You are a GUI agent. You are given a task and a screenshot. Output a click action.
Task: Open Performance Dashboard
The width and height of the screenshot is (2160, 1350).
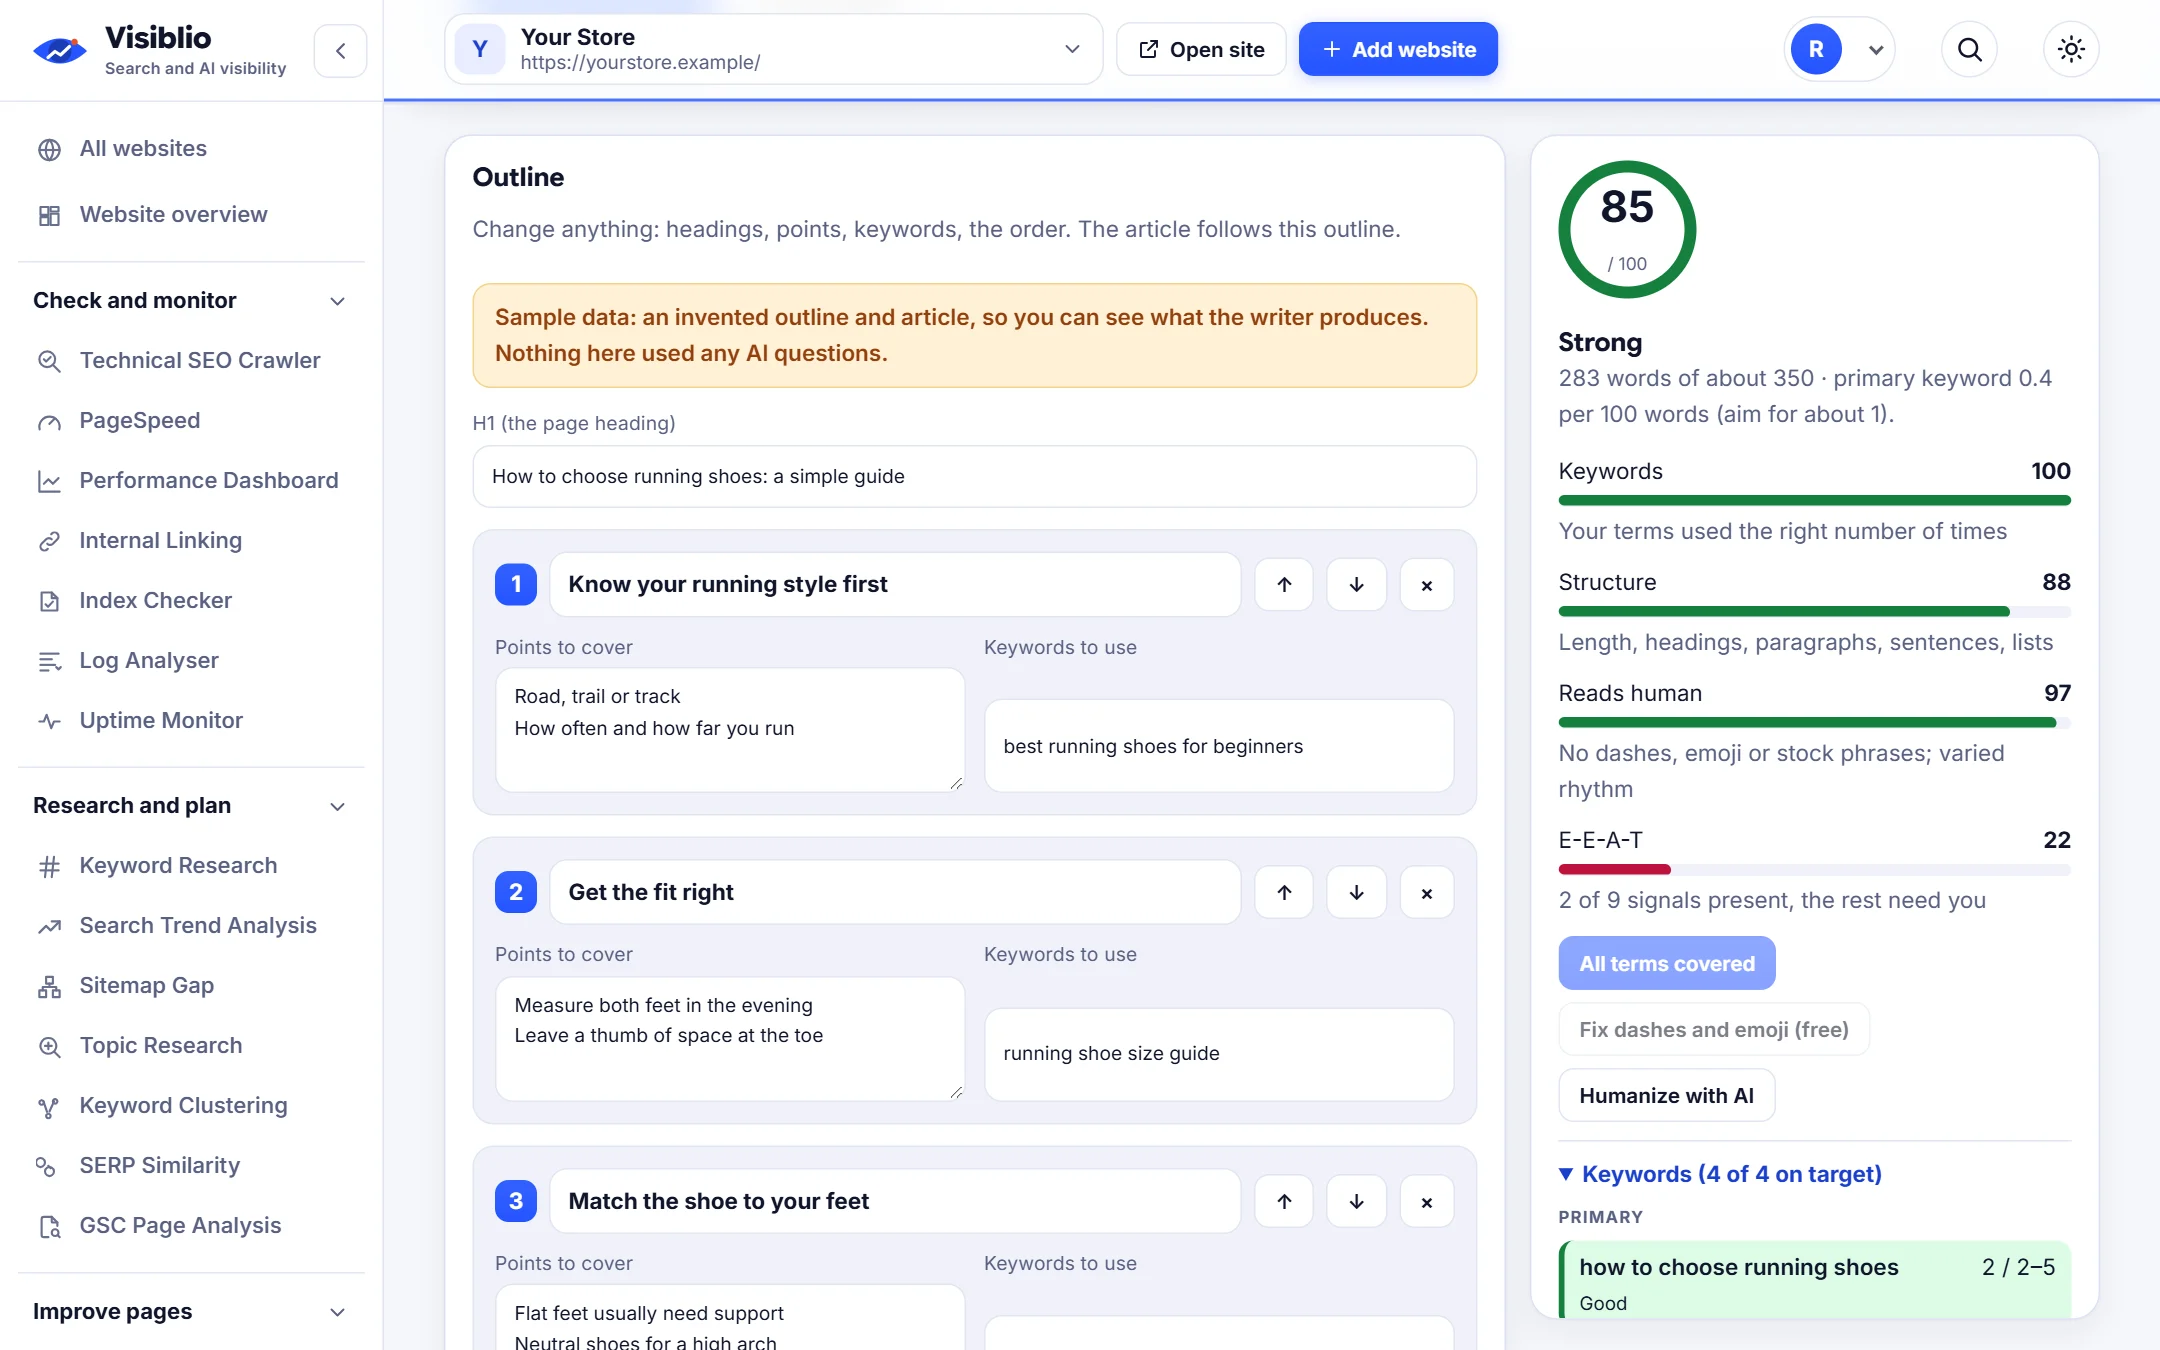[x=208, y=480]
